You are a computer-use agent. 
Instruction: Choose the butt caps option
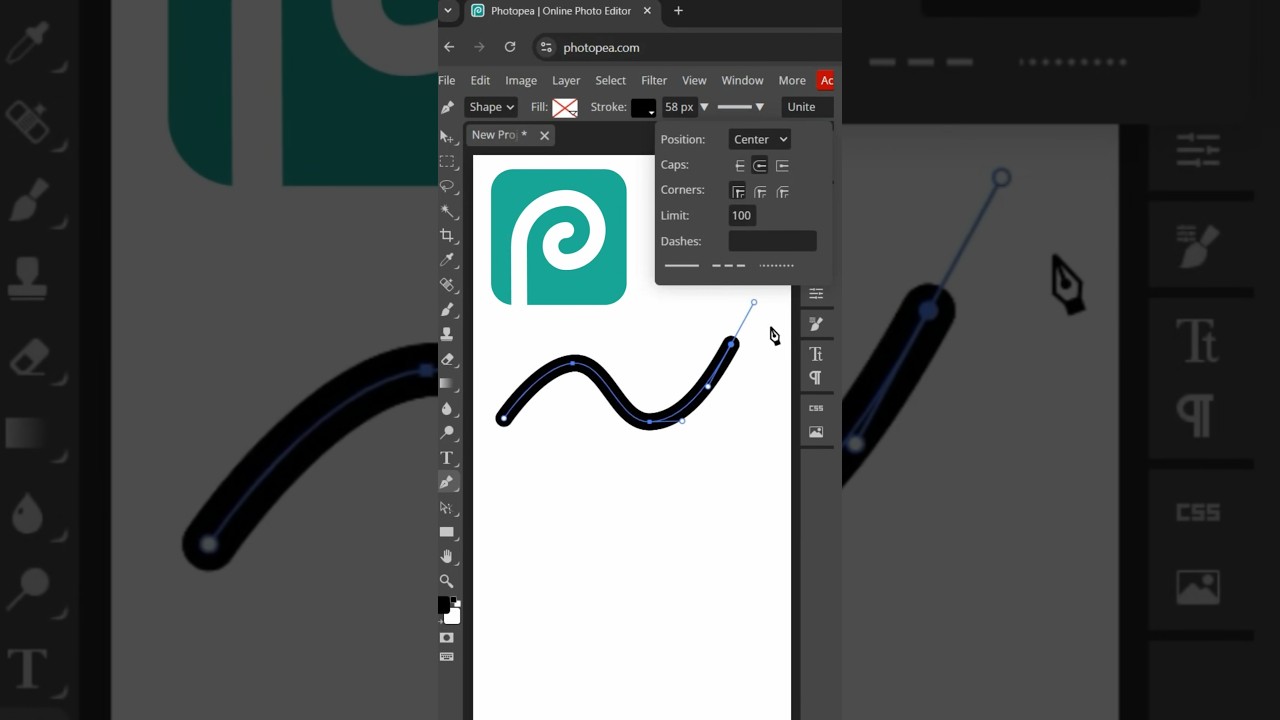tap(739, 165)
